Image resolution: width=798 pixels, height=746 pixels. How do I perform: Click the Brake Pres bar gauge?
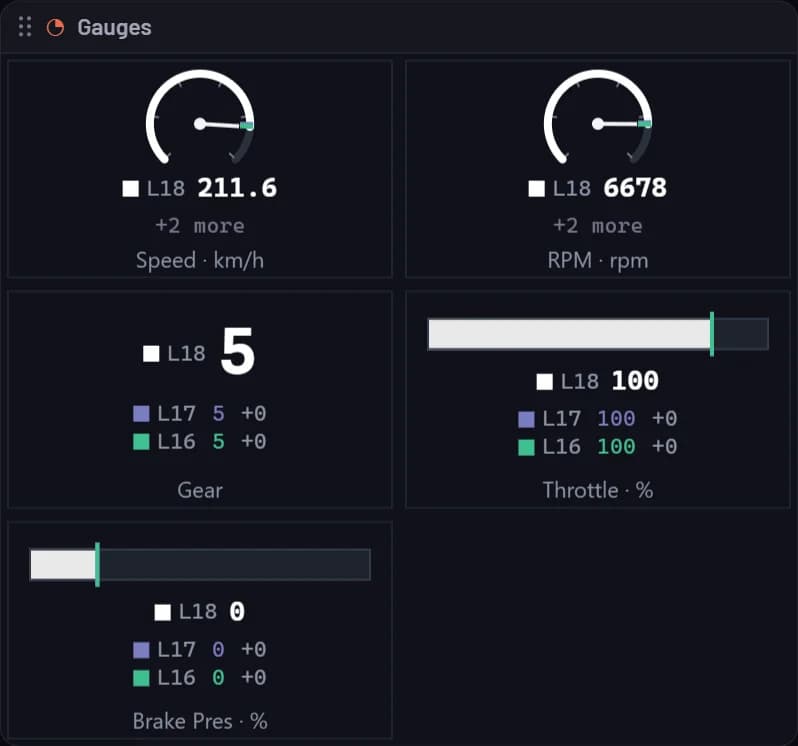pyautogui.click(x=200, y=564)
